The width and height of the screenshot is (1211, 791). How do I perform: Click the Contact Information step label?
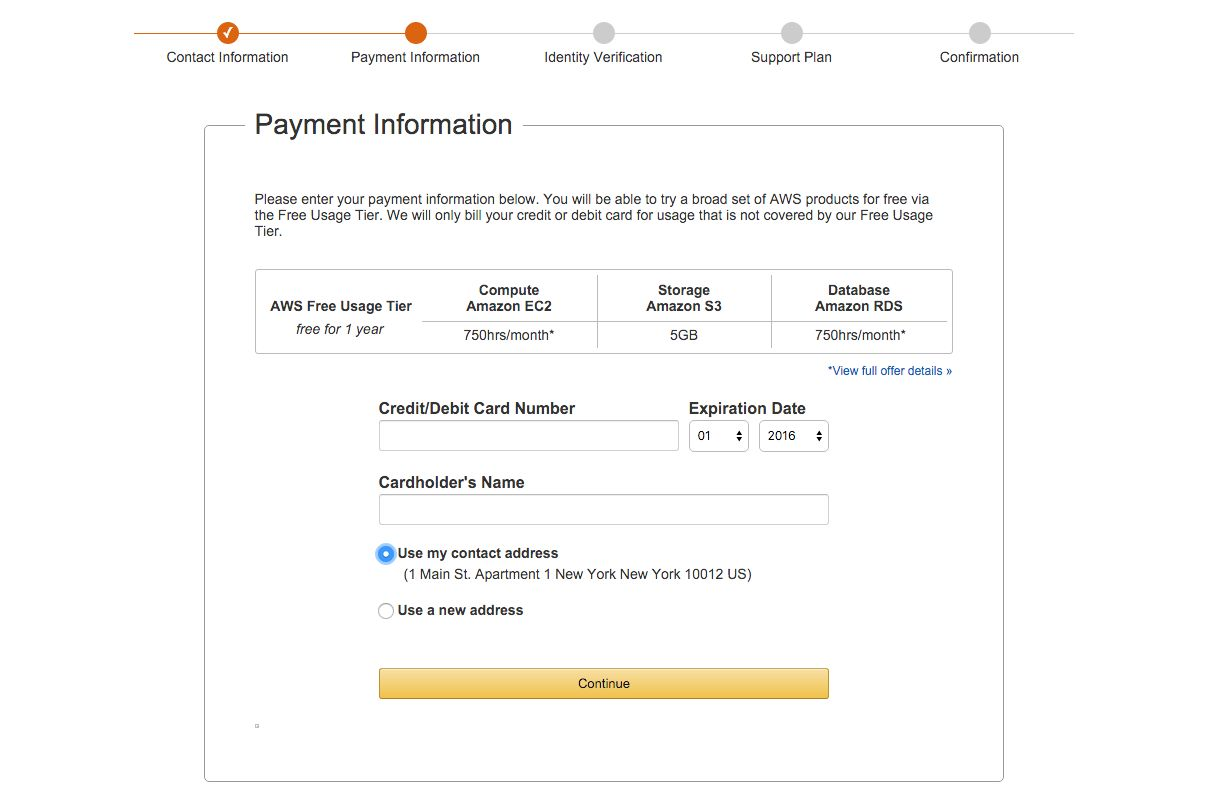227,57
